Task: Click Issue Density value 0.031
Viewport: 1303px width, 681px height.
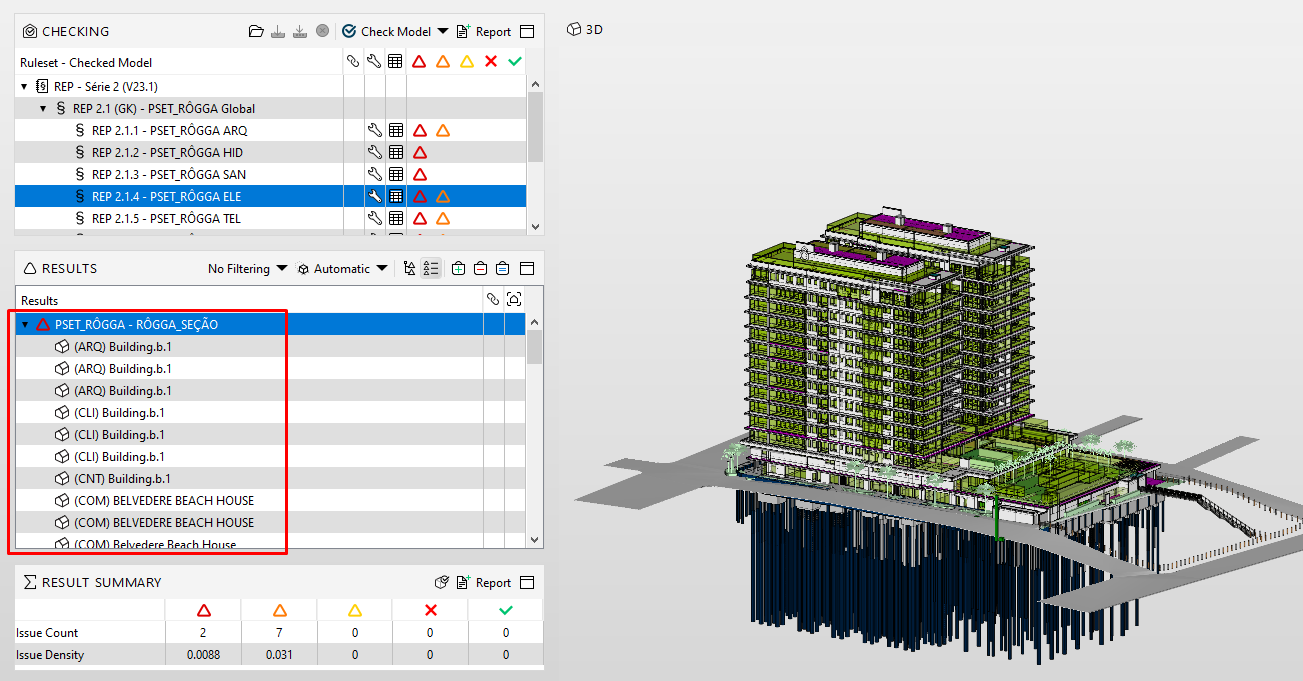Action: [279, 654]
